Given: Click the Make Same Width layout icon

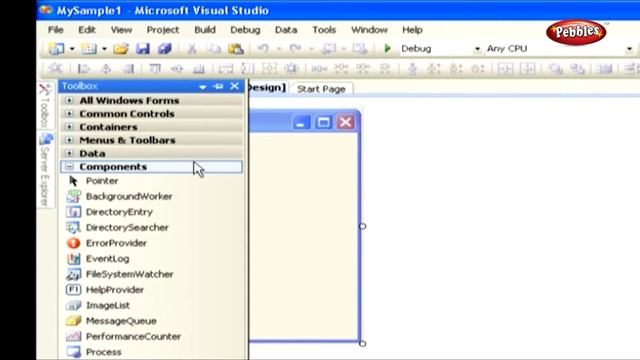Looking at the screenshot, I should pyautogui.click(x=225, y=69).
